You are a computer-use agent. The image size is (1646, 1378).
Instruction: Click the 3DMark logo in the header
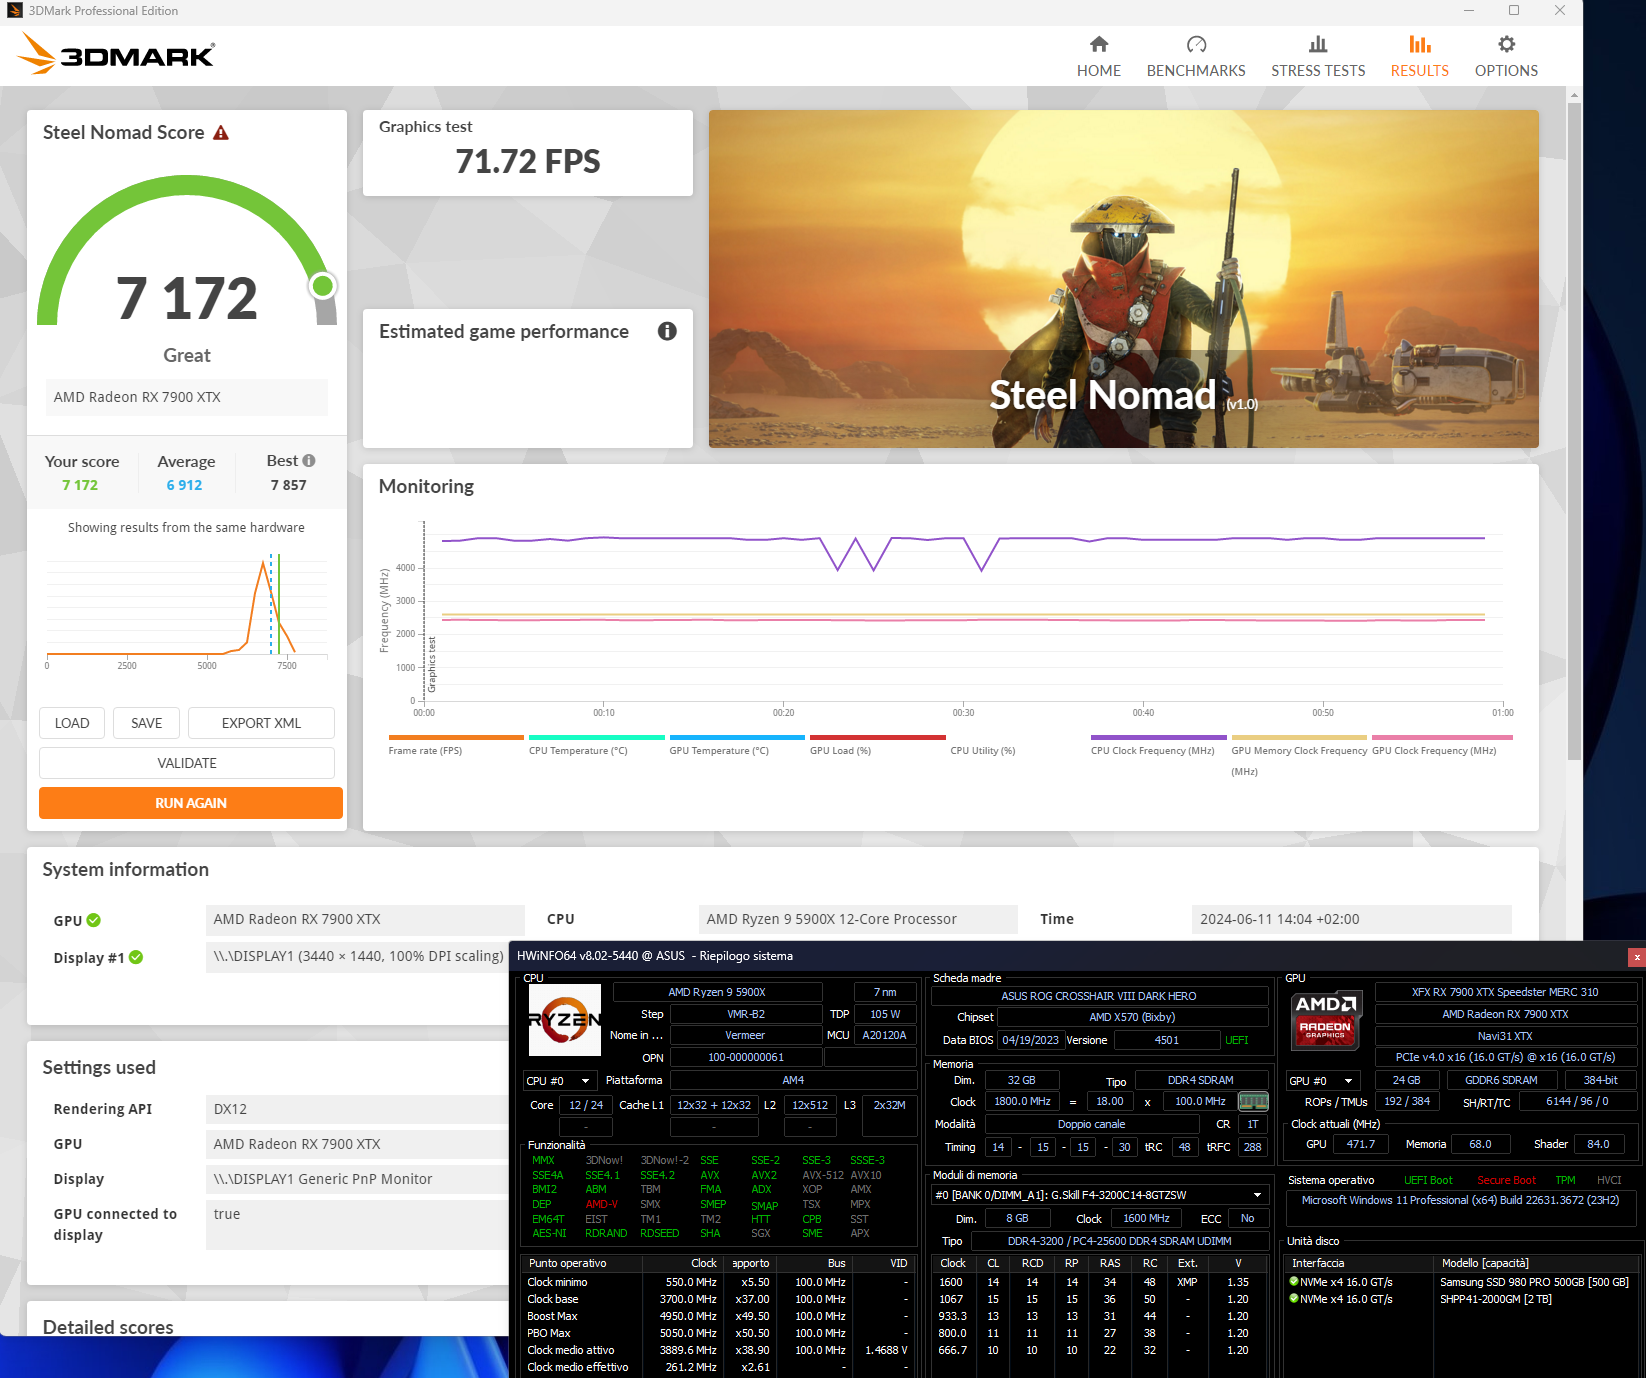coord(116,54)
